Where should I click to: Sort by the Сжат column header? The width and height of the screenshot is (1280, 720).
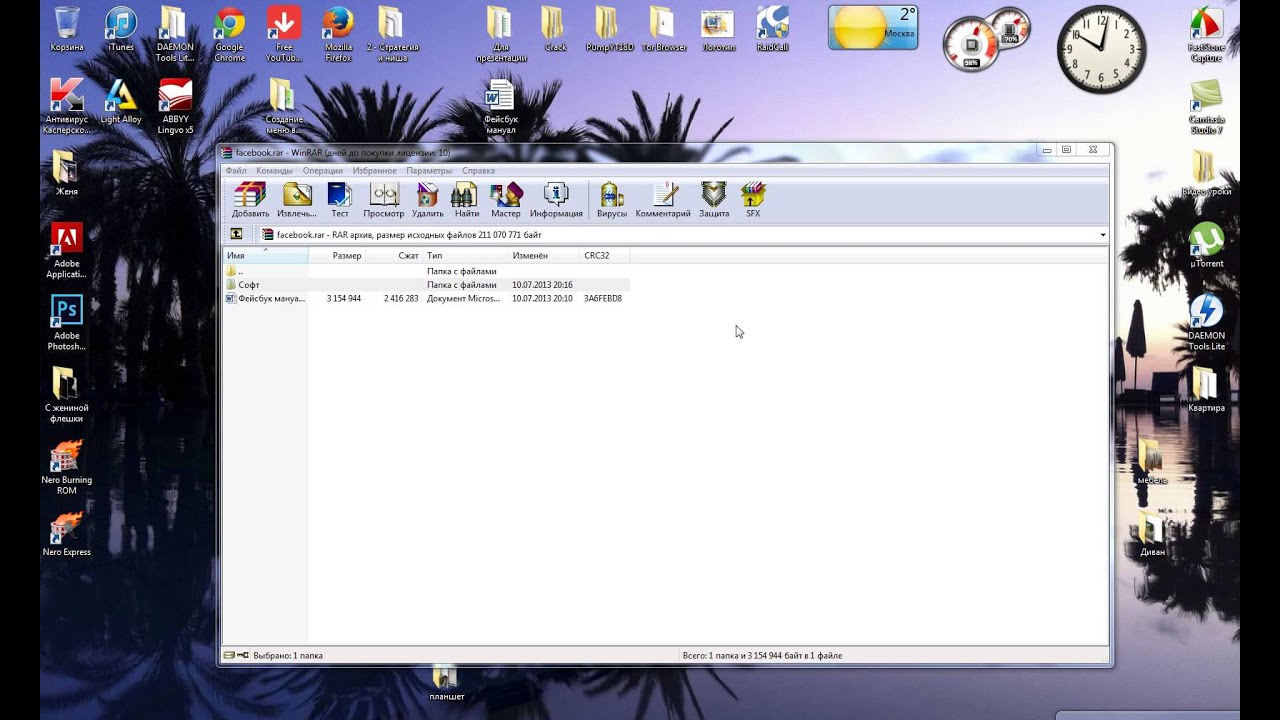pyautogui.click(x=394, y=256)
